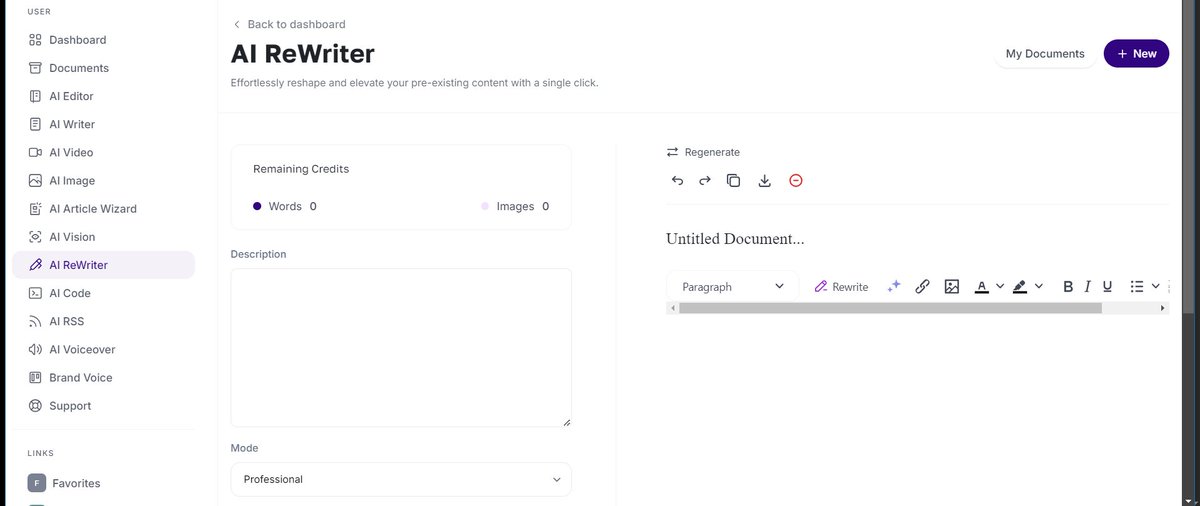Image resolution: width=1200 pixels, height=506 pixels.
Task: Click the AI RSS feed icon
Action: pyautogui.click(x=35, y=321)
